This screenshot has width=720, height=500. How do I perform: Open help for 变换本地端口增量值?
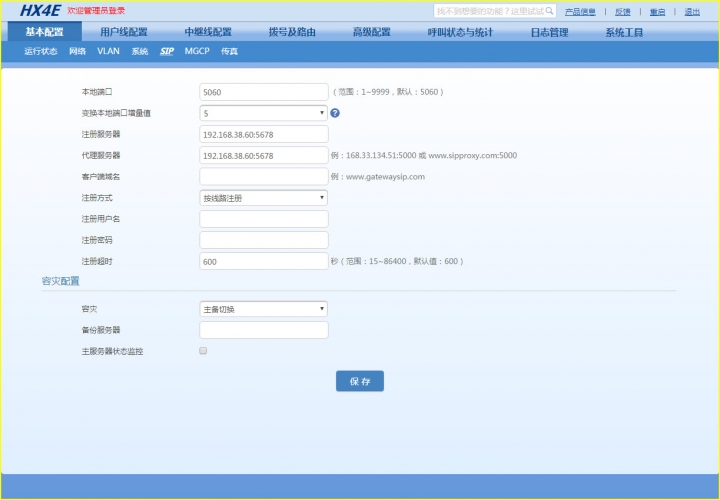point(335,113)
